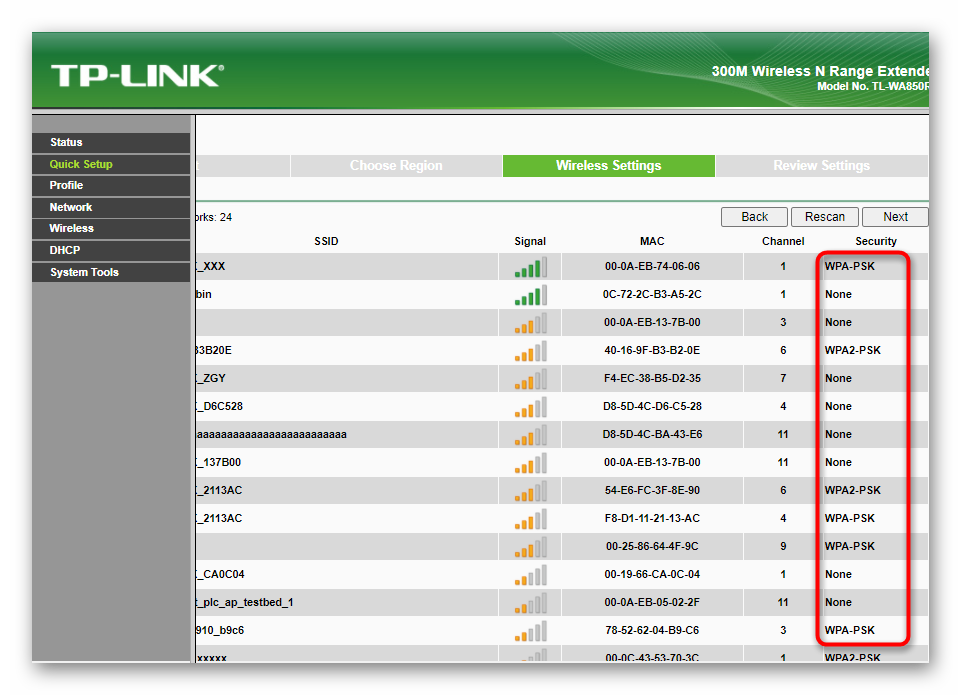Click signal strength icon of the 'bin' network

coord(531,295)
